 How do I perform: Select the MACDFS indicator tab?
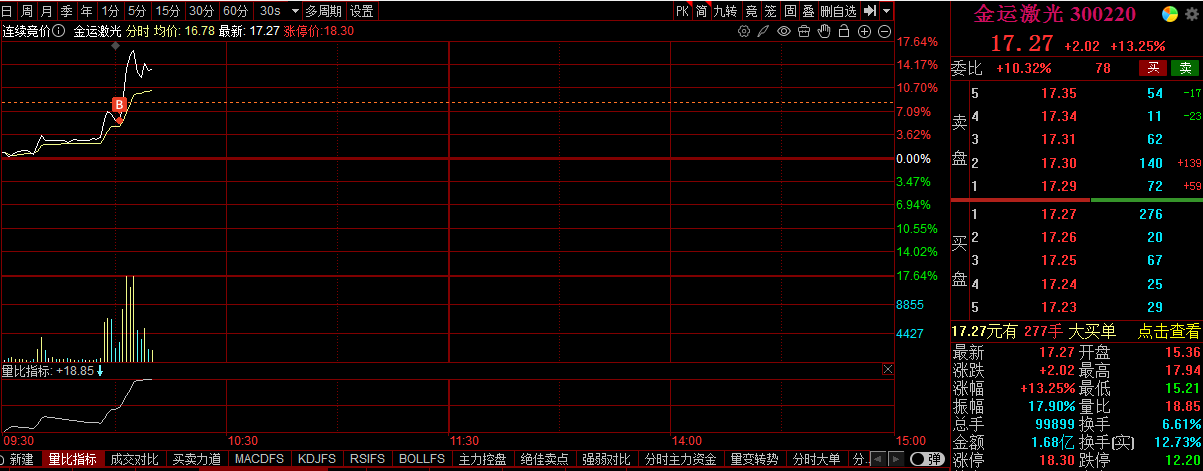pos(259,460)
